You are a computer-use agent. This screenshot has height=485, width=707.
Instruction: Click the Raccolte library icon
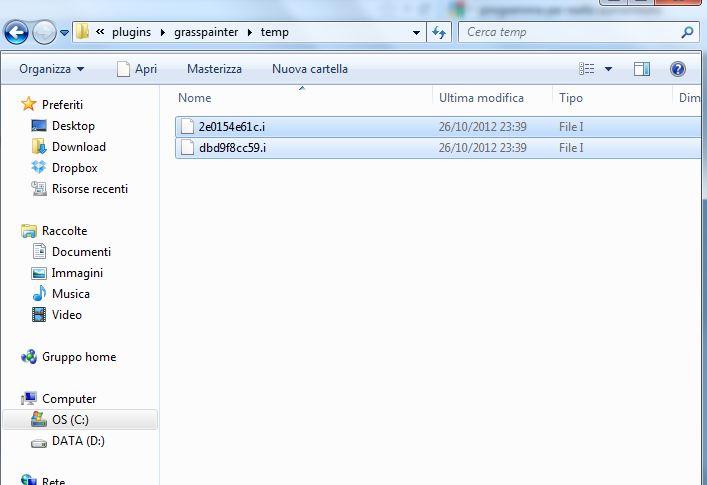(29, 231)
